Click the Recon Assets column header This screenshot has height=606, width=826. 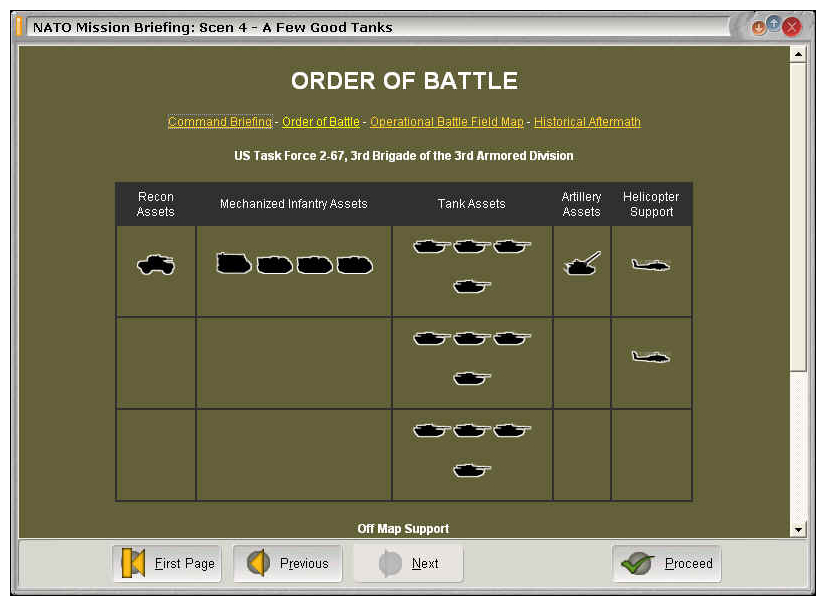155,204
